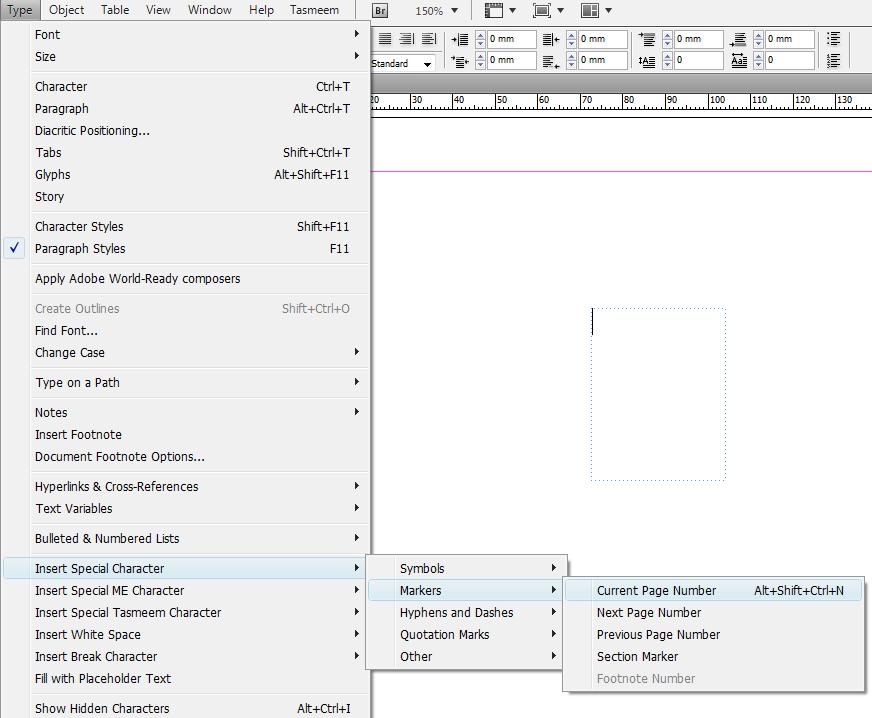Expand the Font submenu
The image size is (872, 718).
[186, 34]
